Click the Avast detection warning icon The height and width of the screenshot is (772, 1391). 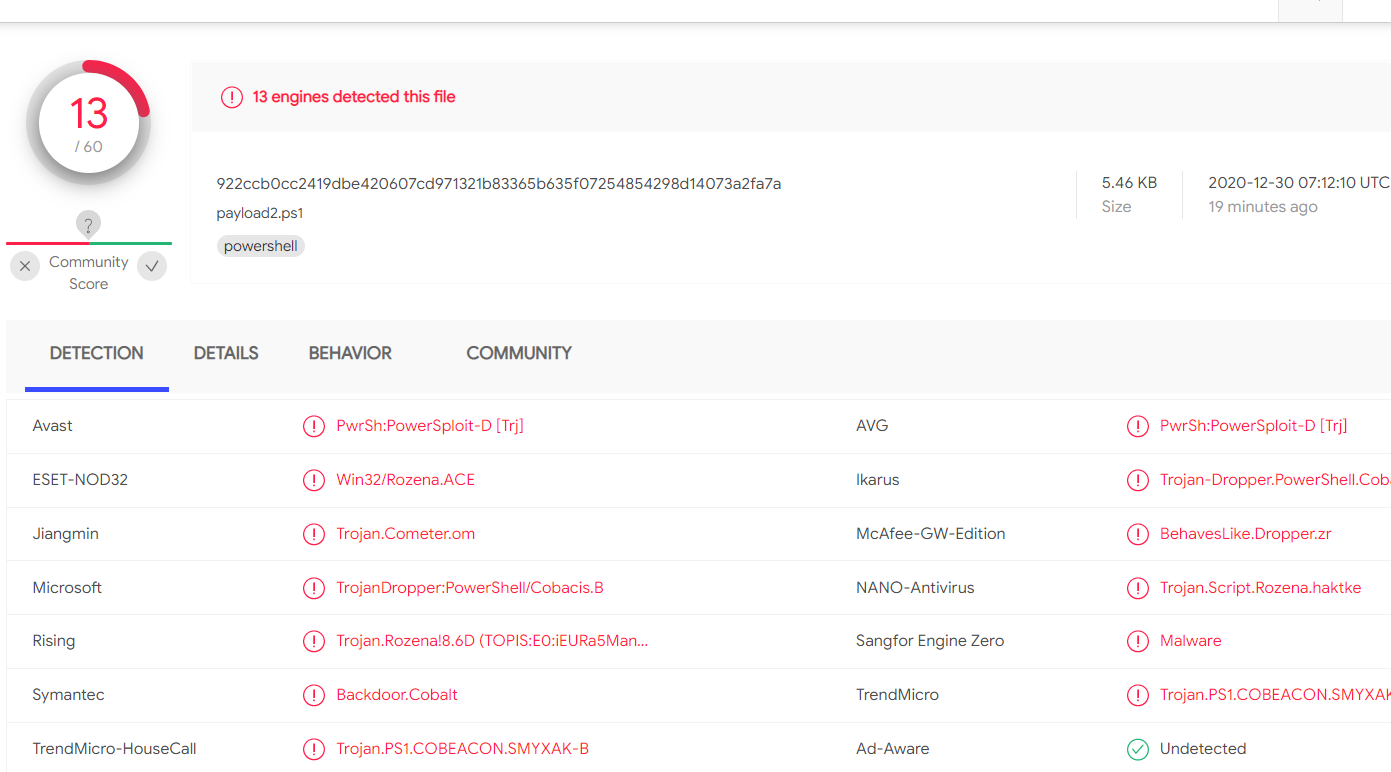click(314, 426)
